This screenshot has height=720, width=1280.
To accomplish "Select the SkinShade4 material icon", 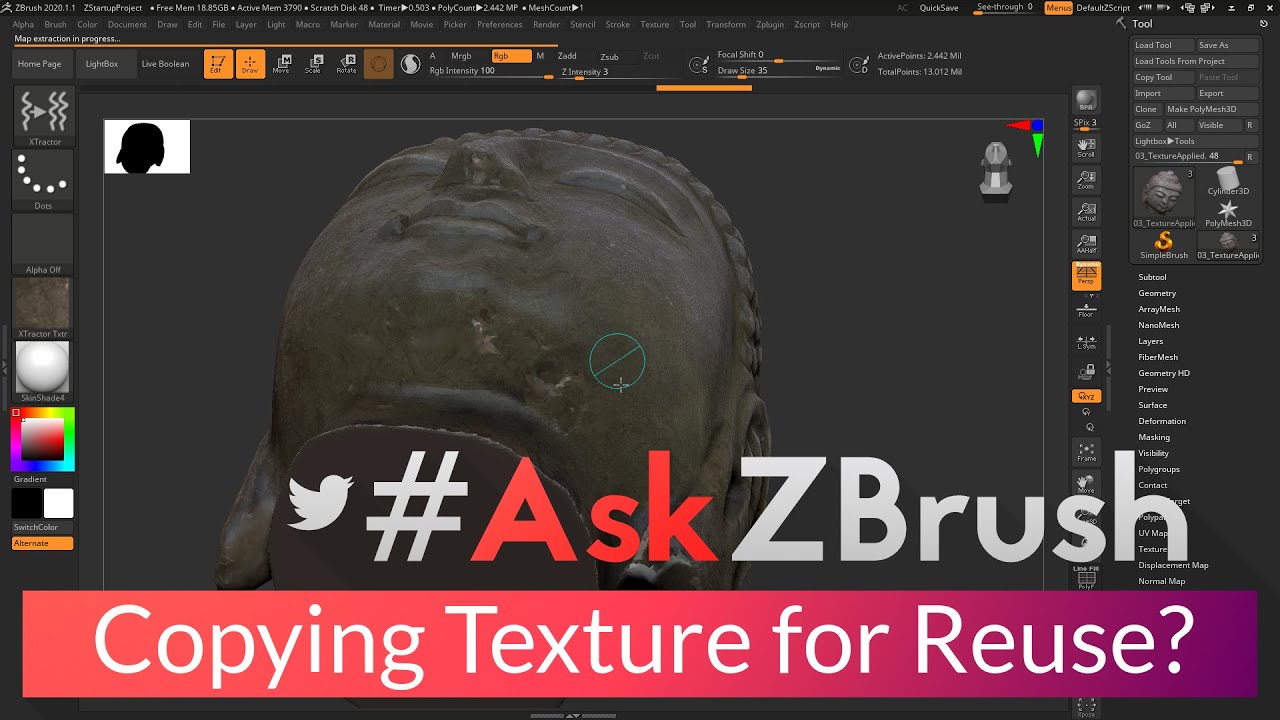I will pyautogui.click(x=42, y=370).
